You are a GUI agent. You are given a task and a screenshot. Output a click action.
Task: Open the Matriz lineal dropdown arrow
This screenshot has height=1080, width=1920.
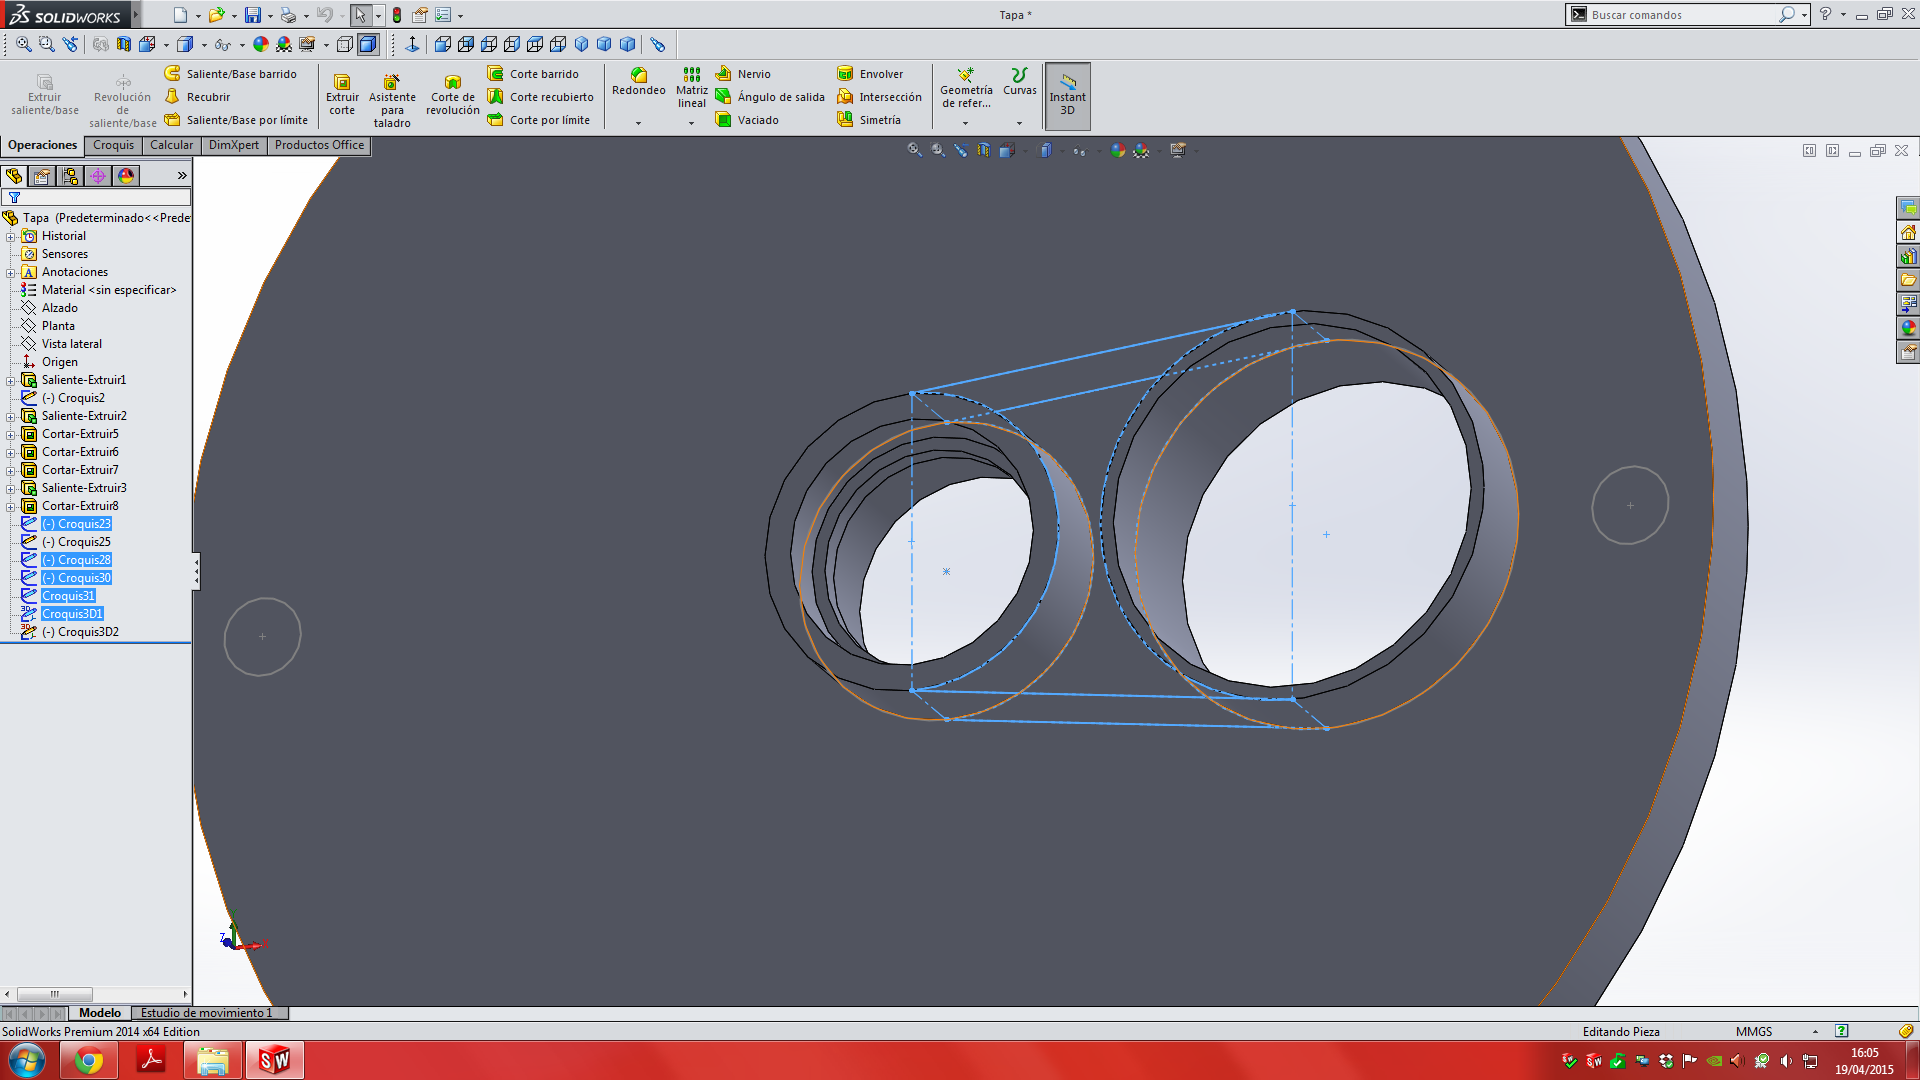pos(691,124)
